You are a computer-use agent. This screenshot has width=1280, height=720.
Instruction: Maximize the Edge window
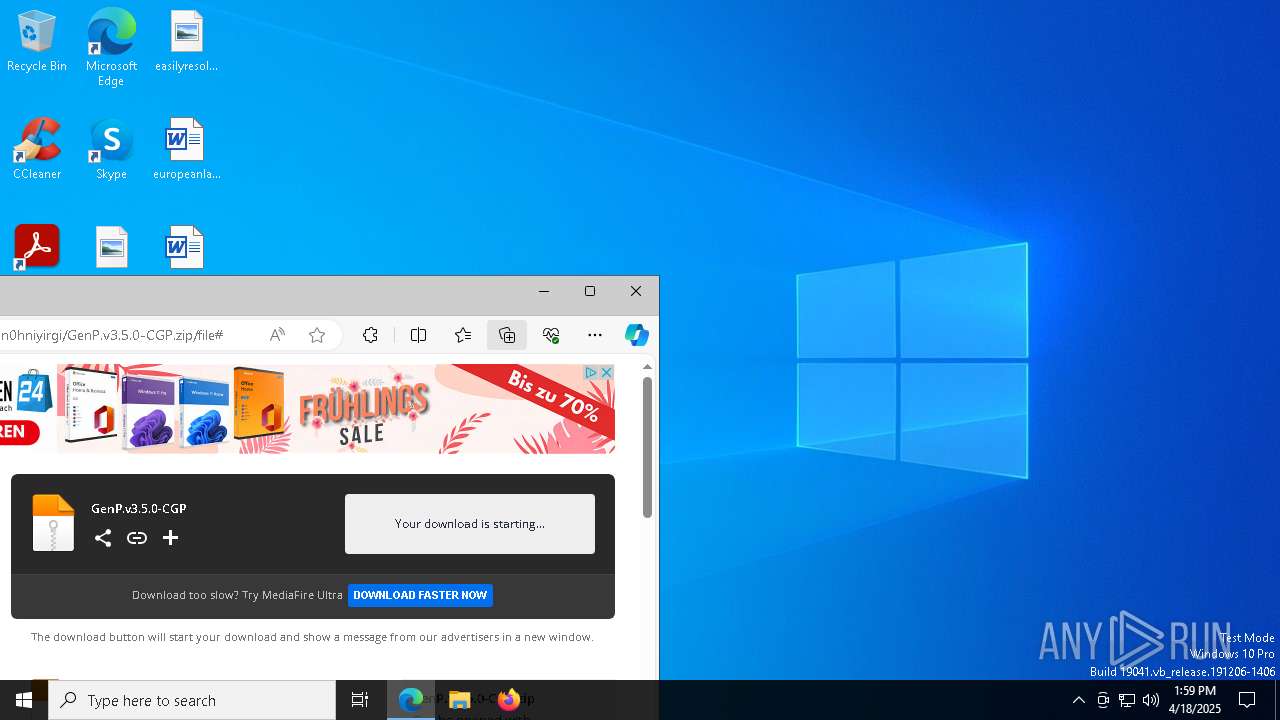590,291
